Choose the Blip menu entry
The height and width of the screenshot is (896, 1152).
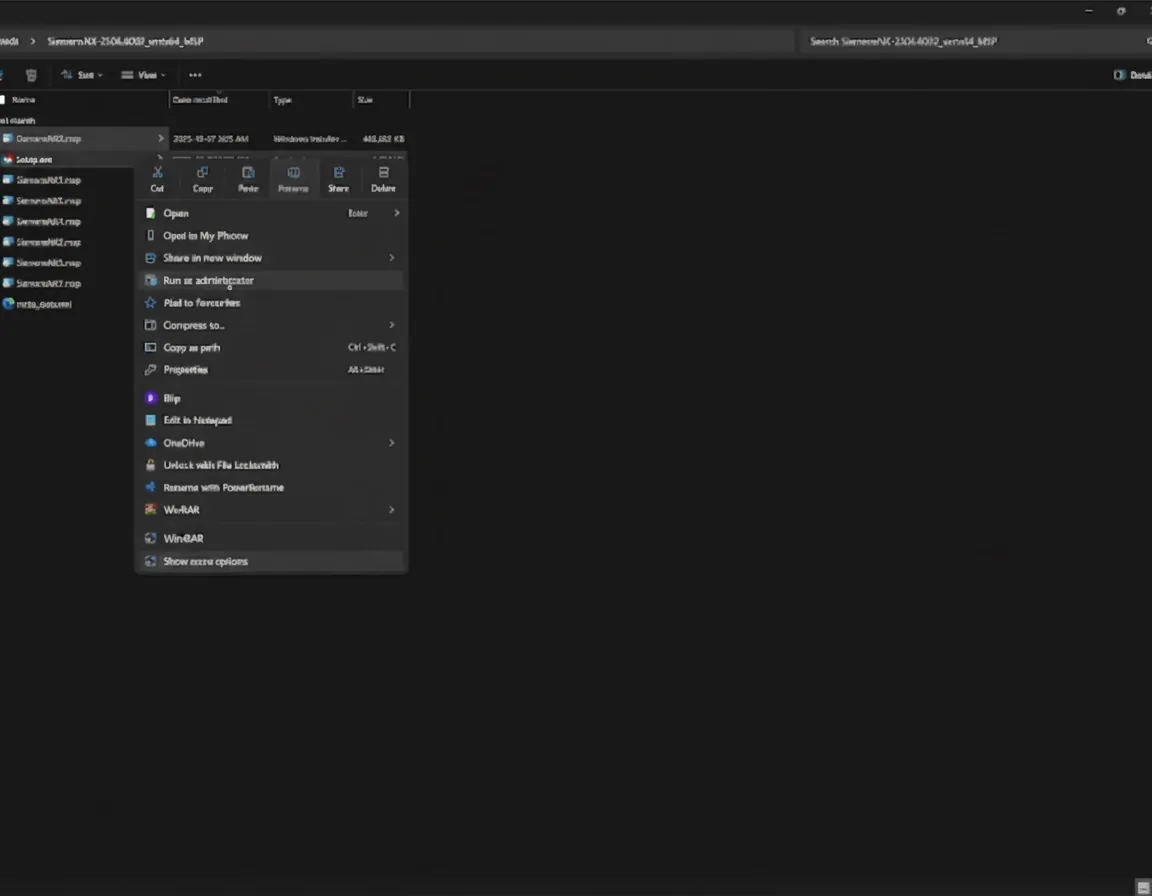coord(271,398)
